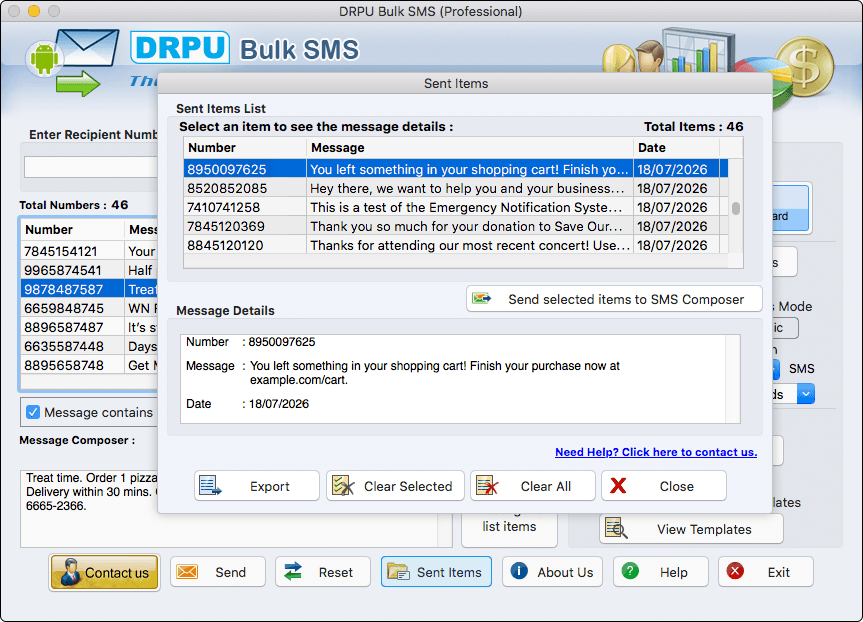The image size is (863, 622).
Task: Click the View Templates magnifier icon
Action: coord(616,528)
